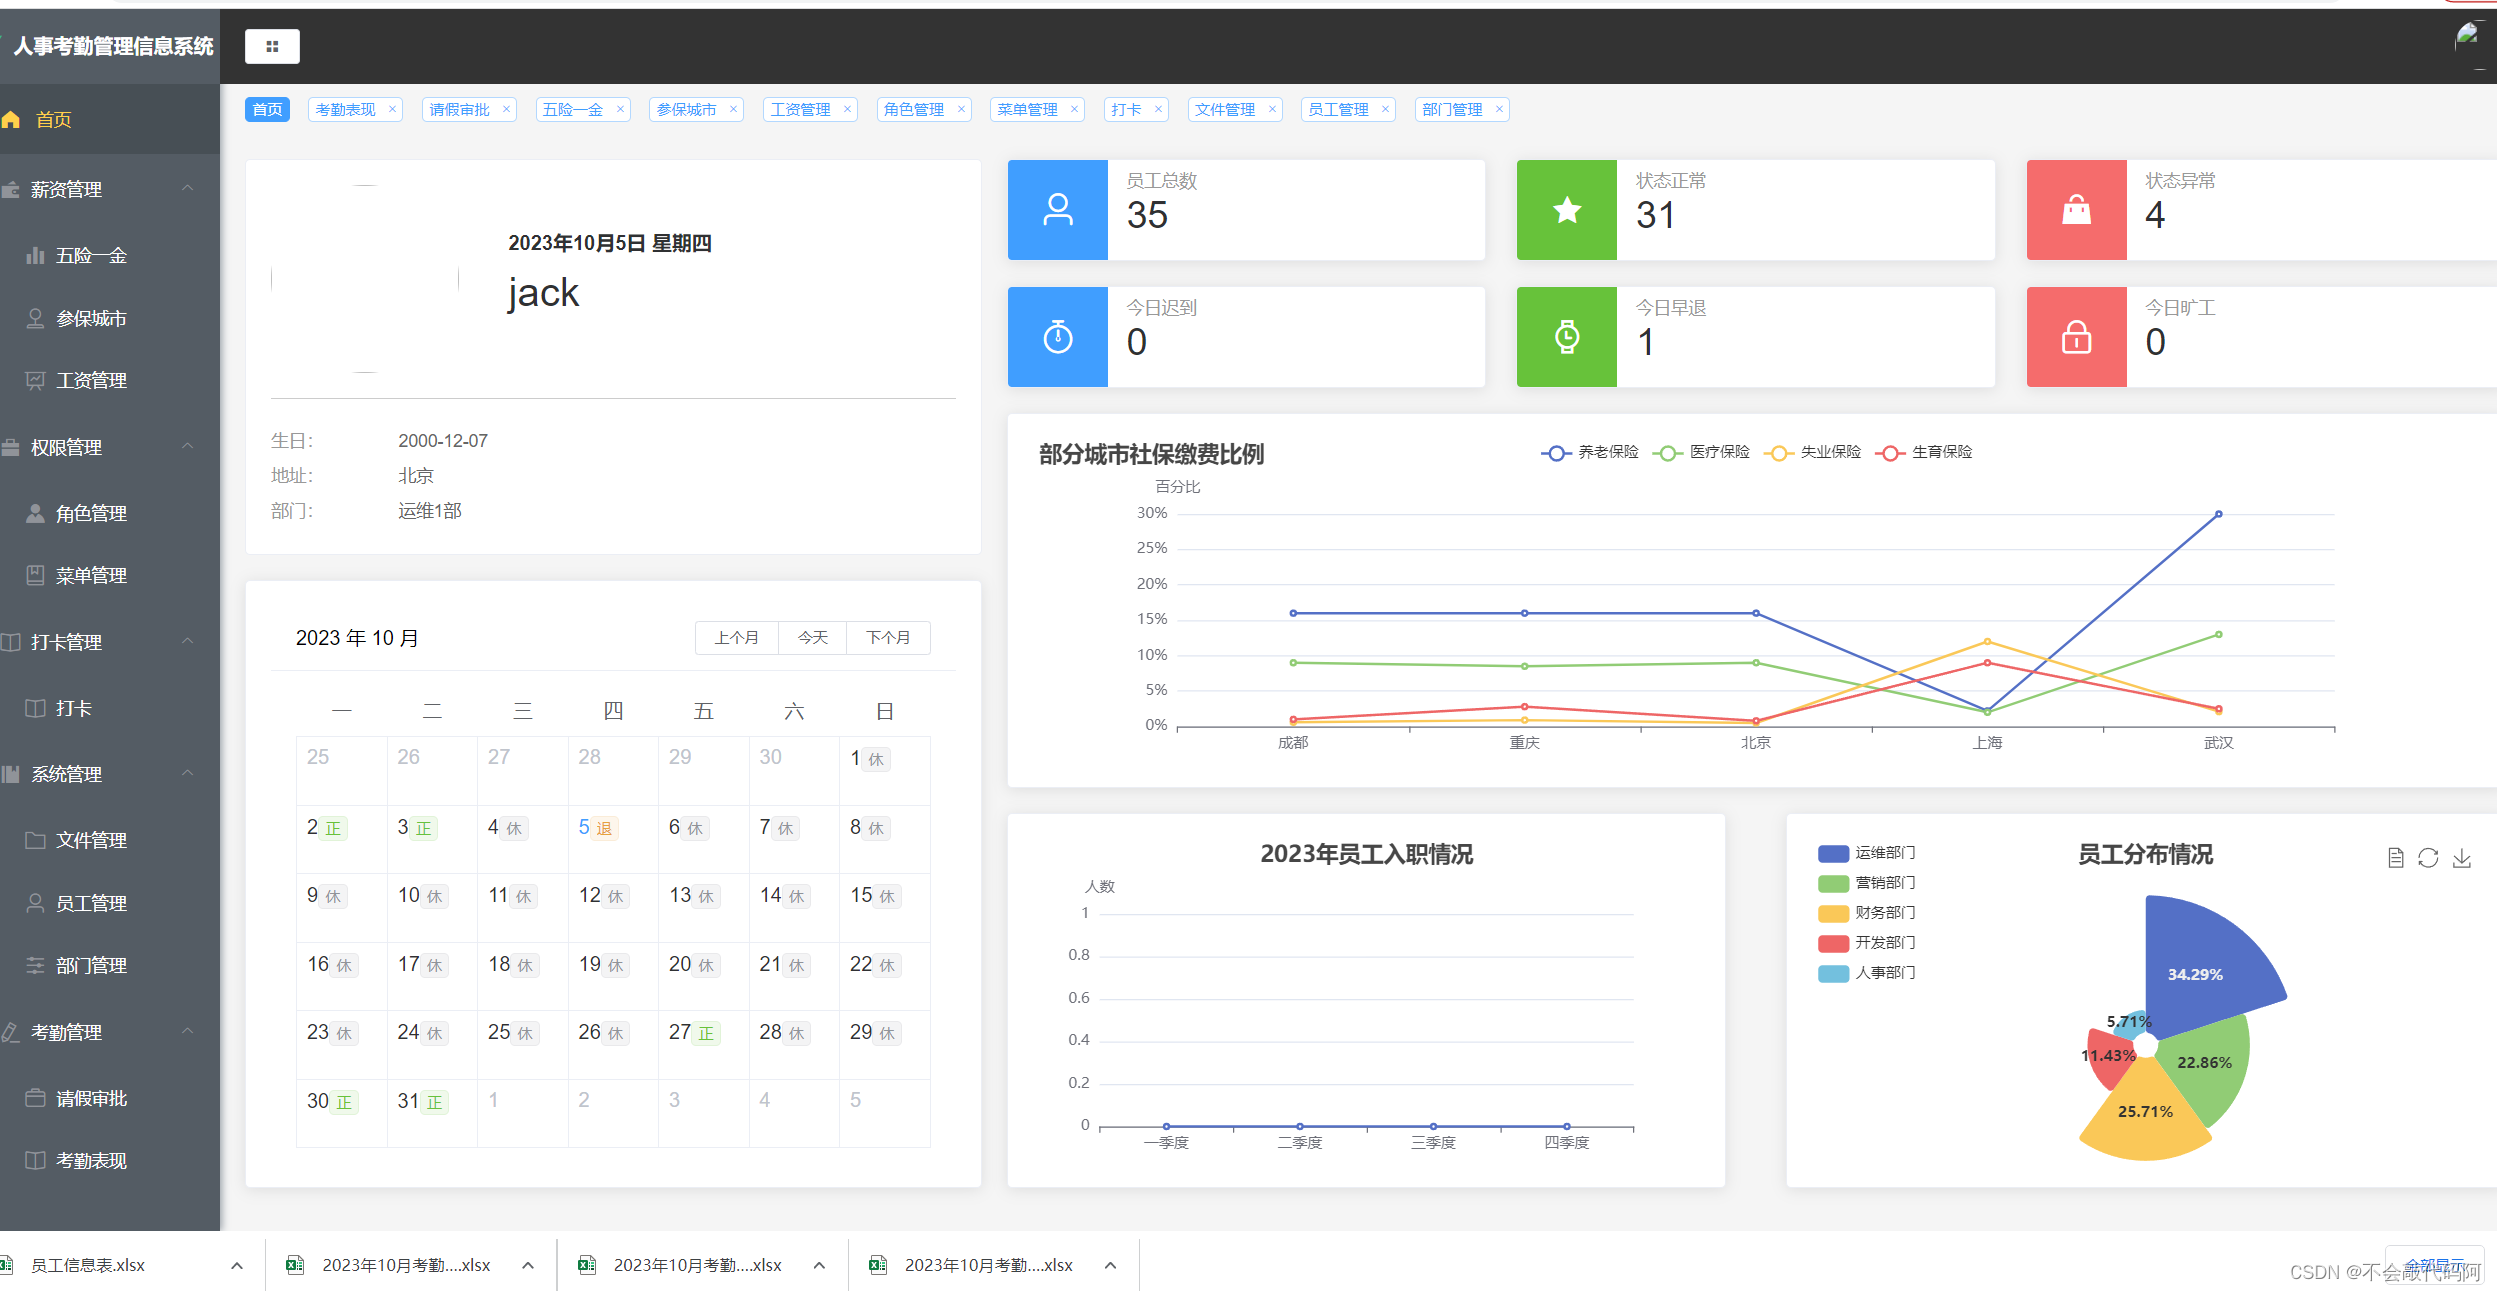Click the 五险一金 bar chart icon
This screenshot has width=2497, height=1291.
[35, 256]
